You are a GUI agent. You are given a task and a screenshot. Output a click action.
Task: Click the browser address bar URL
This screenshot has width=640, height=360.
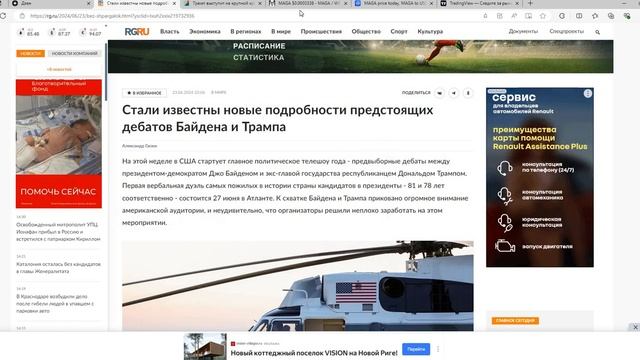pos(112,16)
